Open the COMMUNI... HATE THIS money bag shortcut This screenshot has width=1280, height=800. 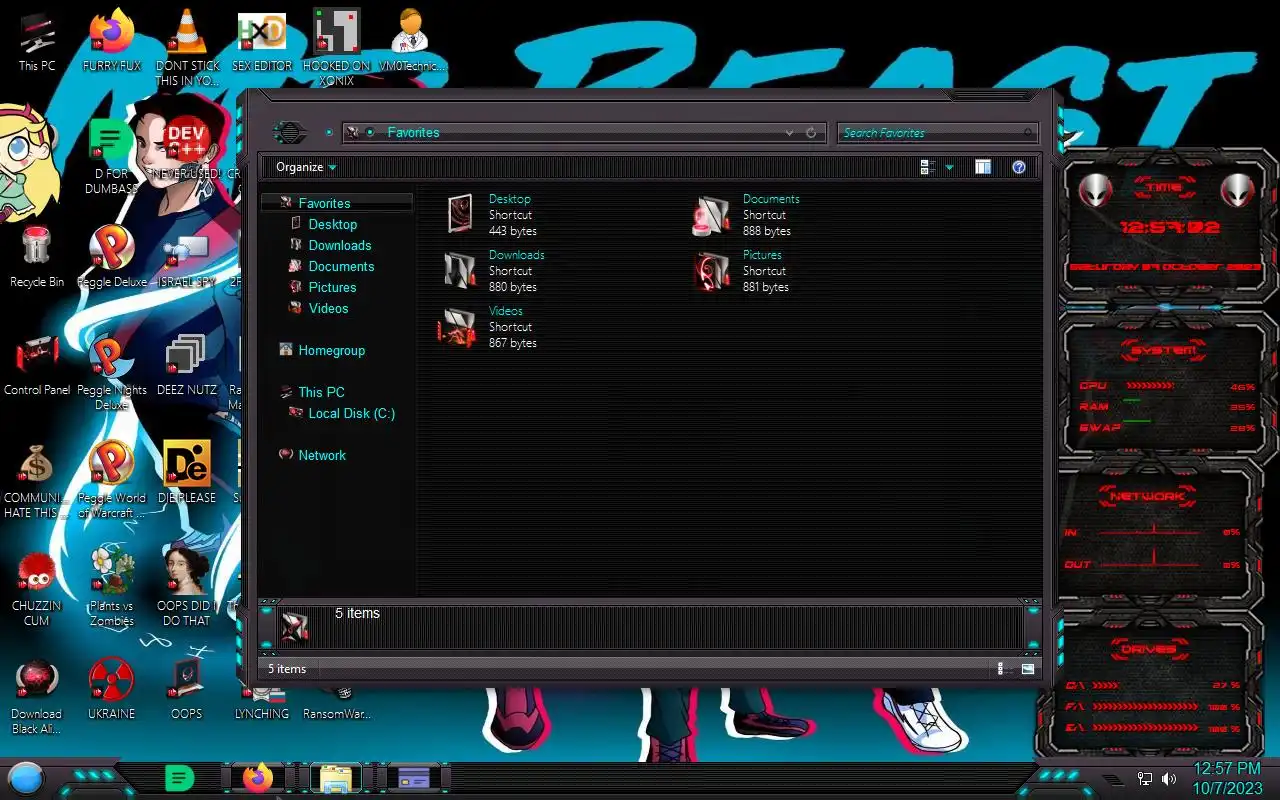(37, 481)
